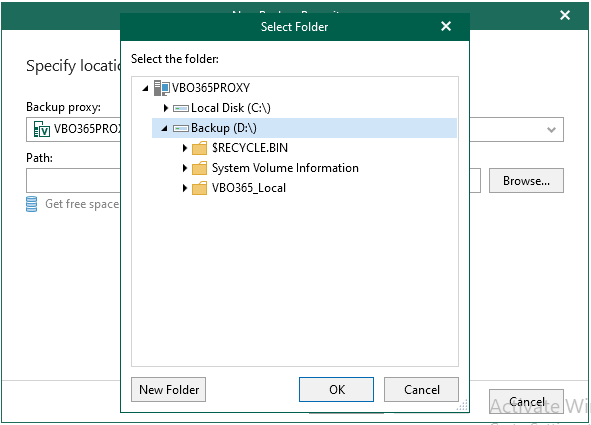Viewport: 591px width, 425px height.
Task: Expand the $RECYCLE.BIN folder
Action: tap(185, 148)
